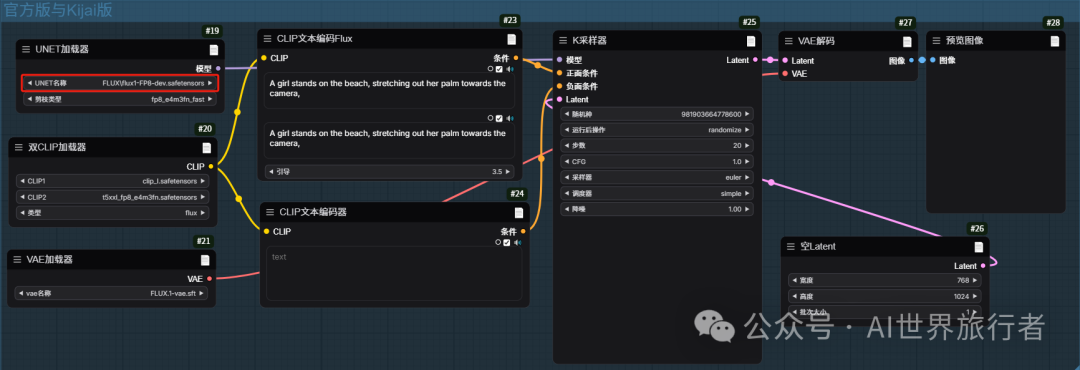Toggle the checkbox in the CLIP文本编码器 node

507,243
